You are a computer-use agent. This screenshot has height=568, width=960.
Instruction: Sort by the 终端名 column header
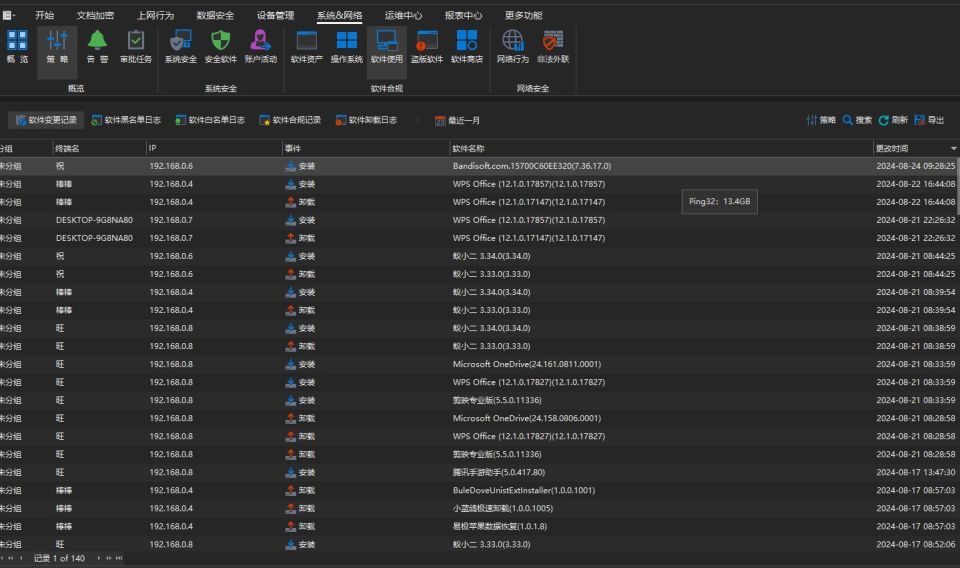point(99,149)
